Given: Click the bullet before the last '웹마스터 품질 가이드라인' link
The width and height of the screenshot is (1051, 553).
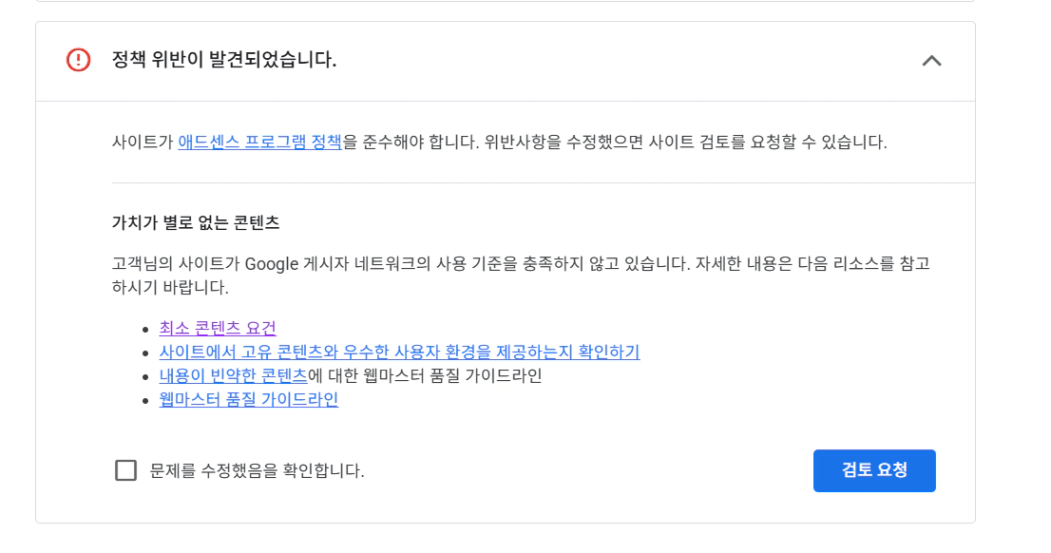Looking at the screenshot, I should (147, 401).
